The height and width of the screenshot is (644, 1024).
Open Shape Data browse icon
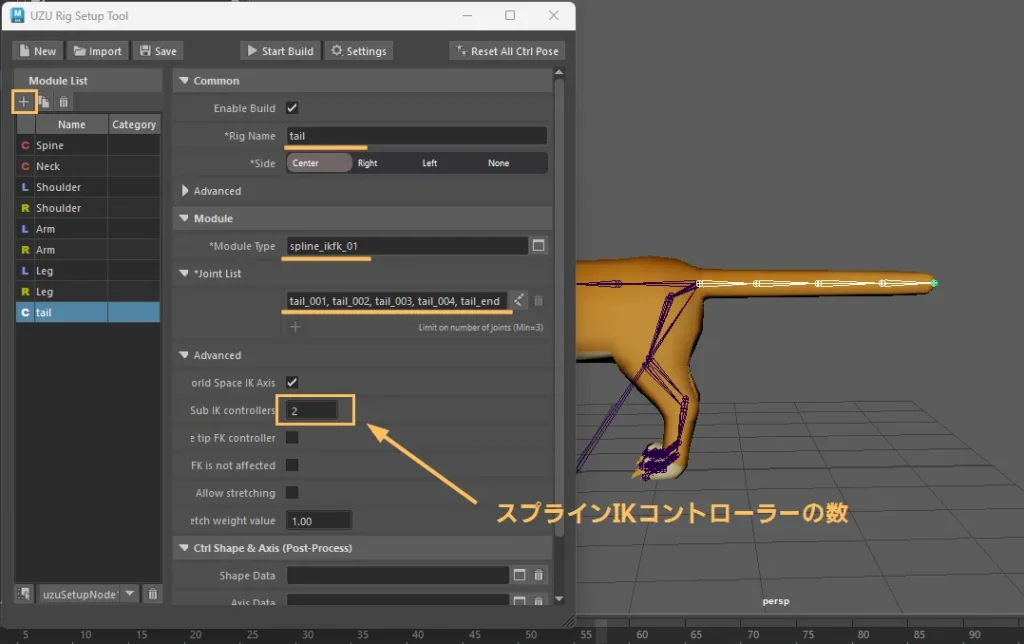[x=519, y=575]
